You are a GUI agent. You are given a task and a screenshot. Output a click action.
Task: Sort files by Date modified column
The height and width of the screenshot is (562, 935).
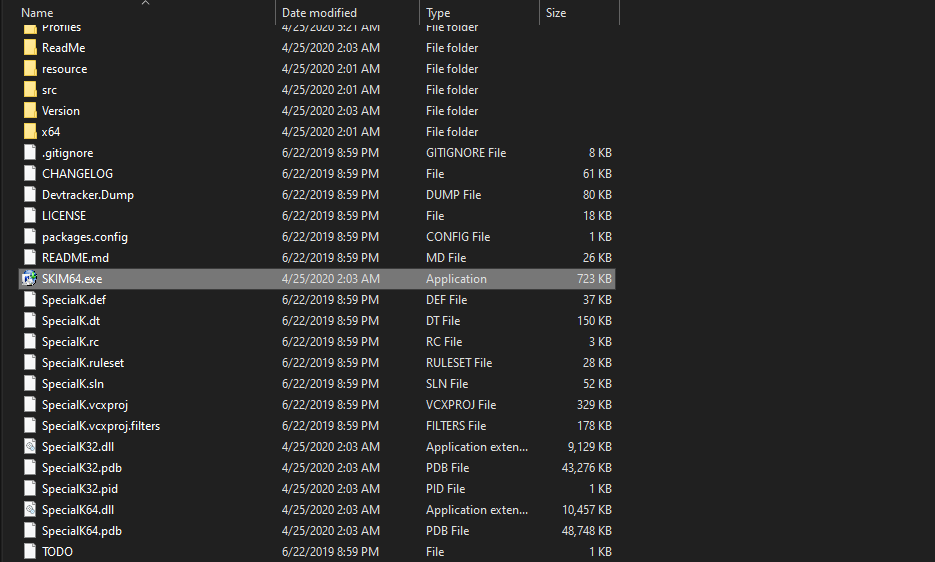point(319,13)
